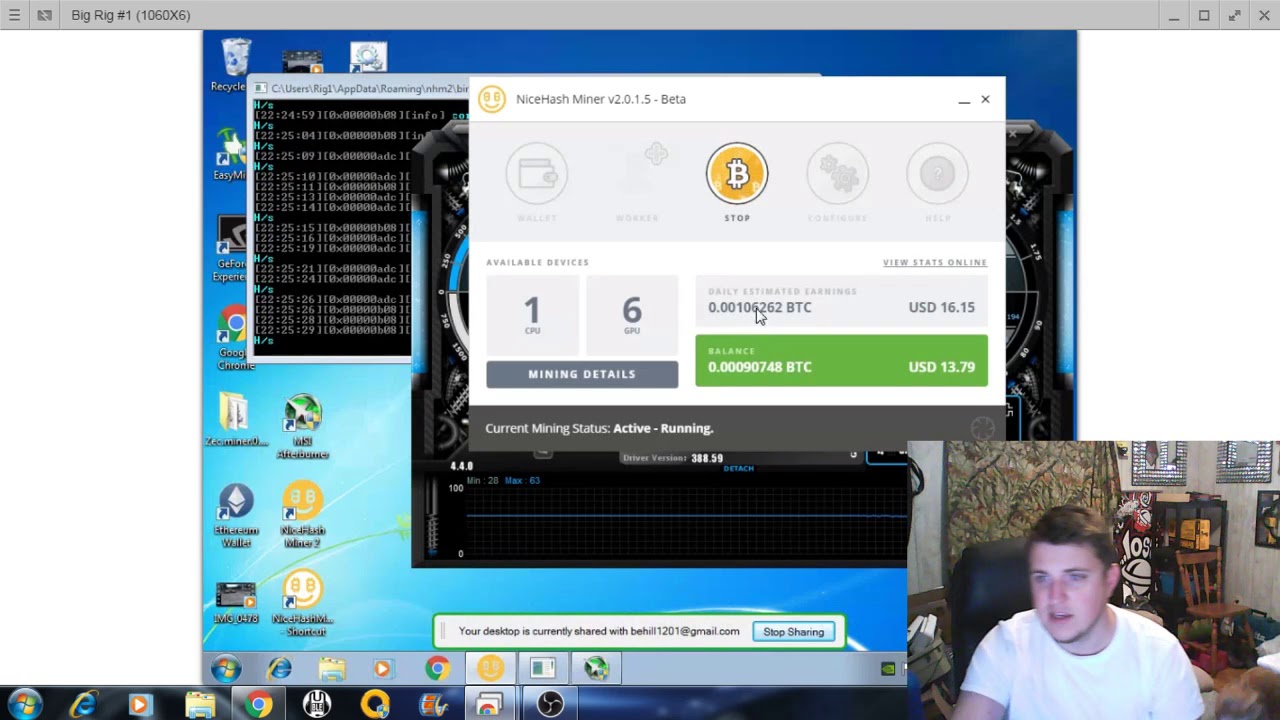Open Internet Explorer on the local taskbar
Screen dimensions: 1280x720
pyautogui.click(x=83, y=705)
